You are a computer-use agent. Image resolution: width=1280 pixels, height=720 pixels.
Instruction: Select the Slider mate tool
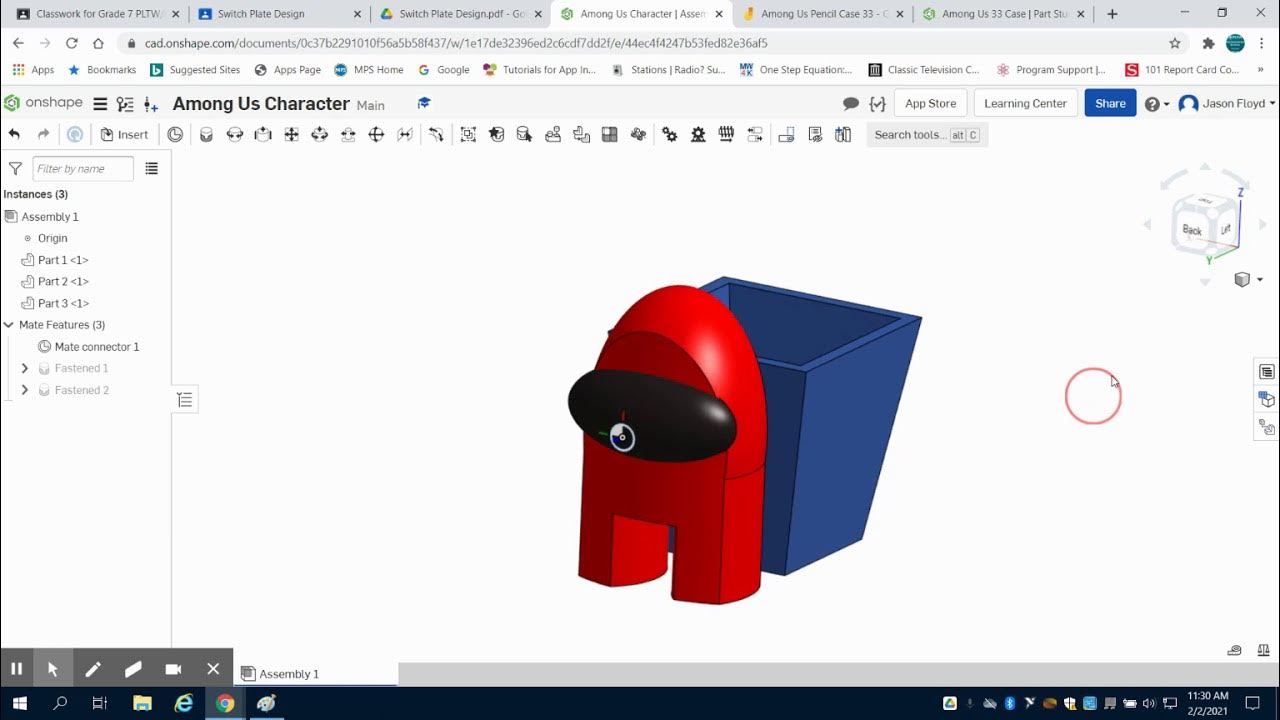point(263,134)
